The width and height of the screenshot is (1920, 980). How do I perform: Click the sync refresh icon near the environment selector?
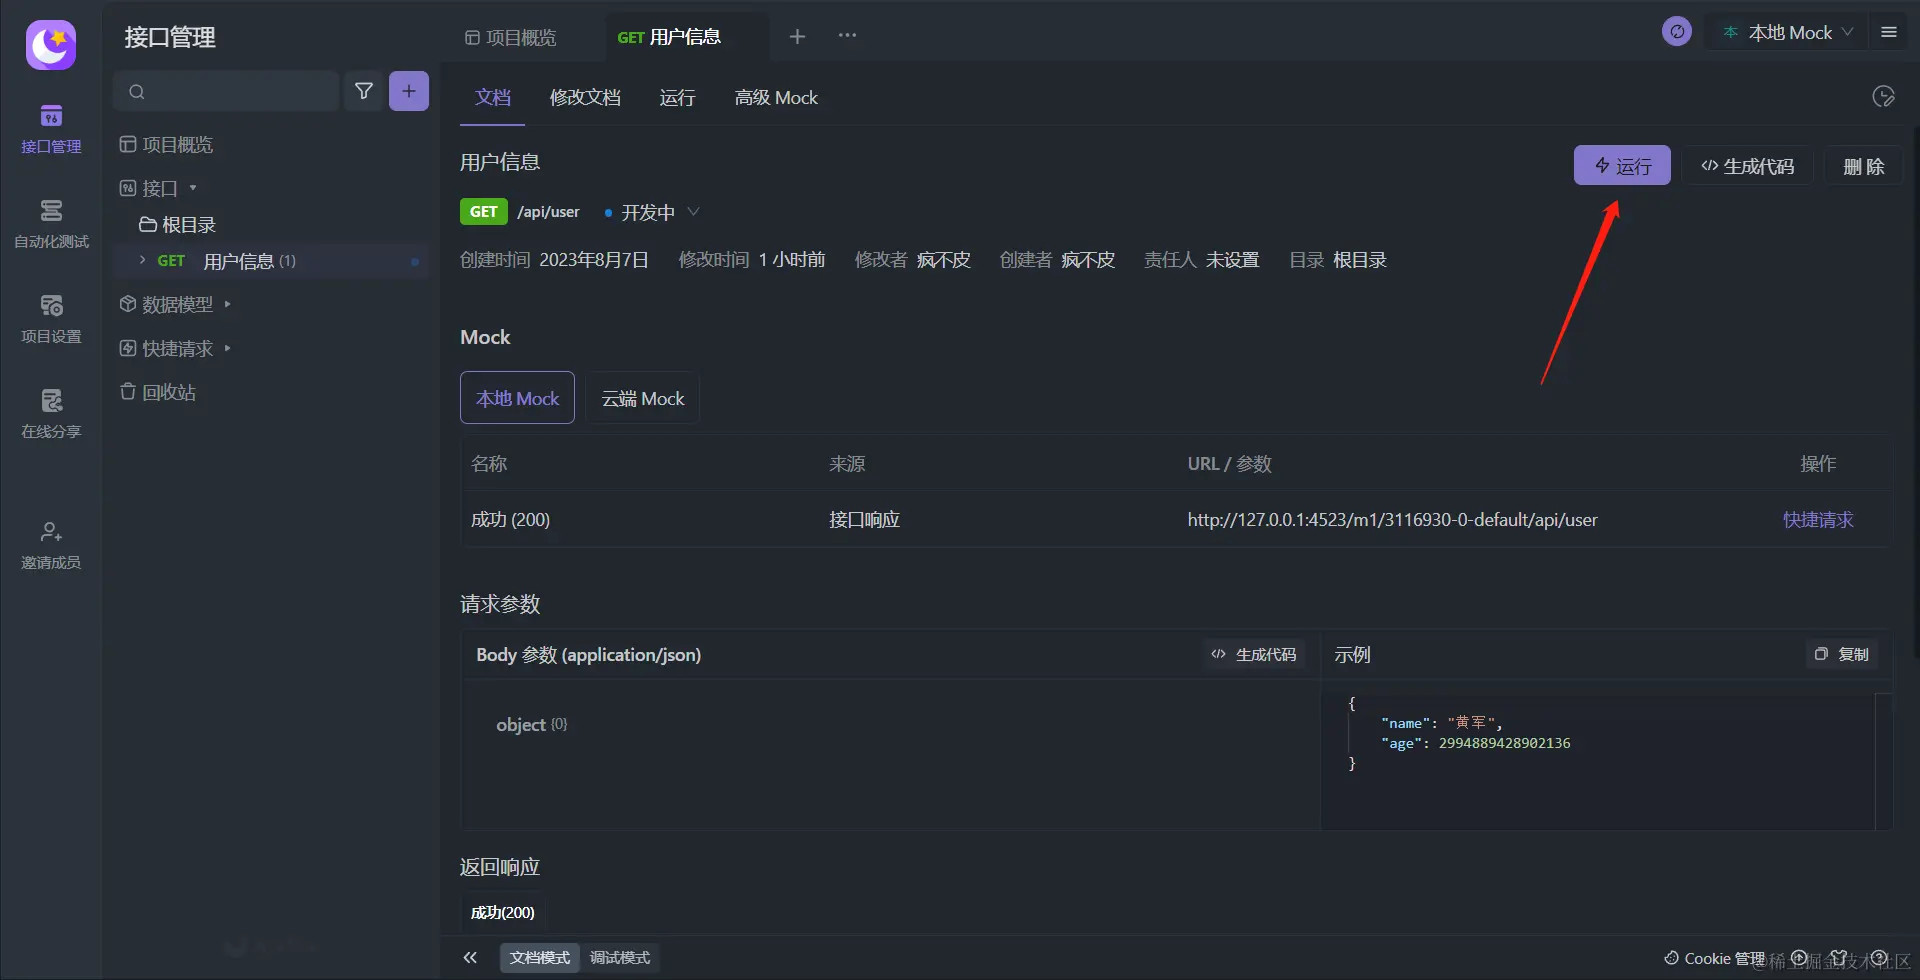1677,31
